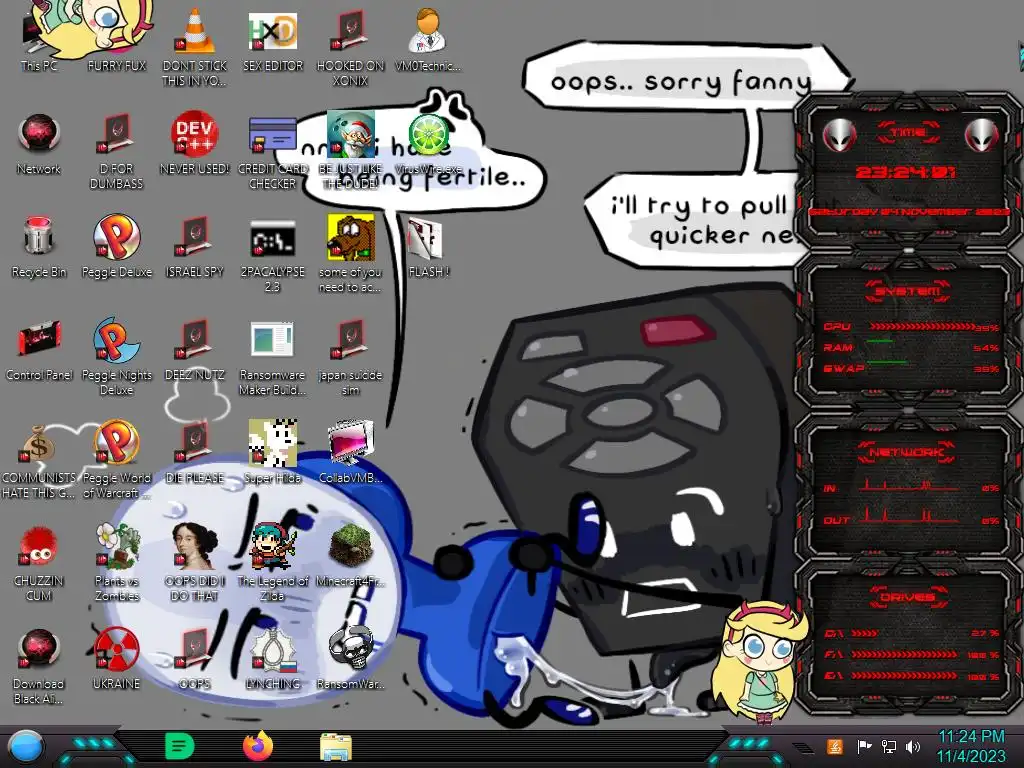Open the green chat app on taskbar
The width and height of the screenshot is (1024, 768).
[180, 746]
